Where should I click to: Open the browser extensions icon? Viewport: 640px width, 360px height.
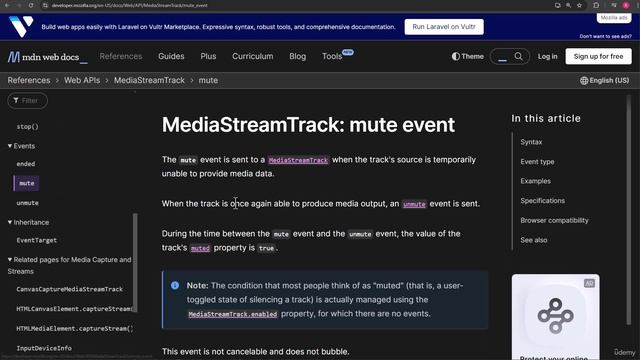point(596,5)
